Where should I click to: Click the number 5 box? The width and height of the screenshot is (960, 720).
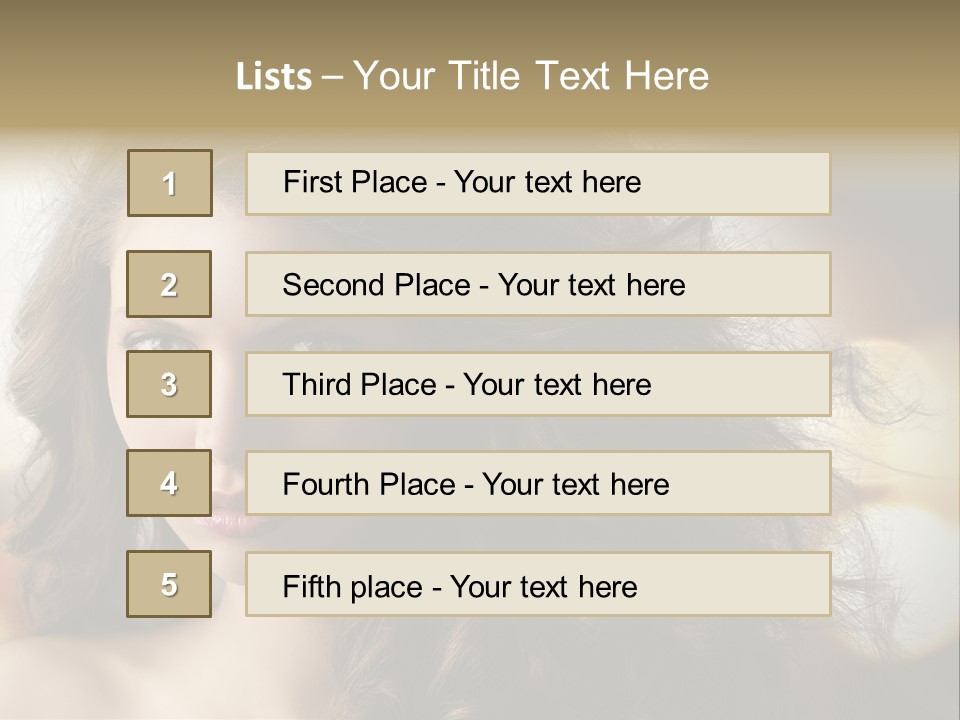tap(169, 584)
